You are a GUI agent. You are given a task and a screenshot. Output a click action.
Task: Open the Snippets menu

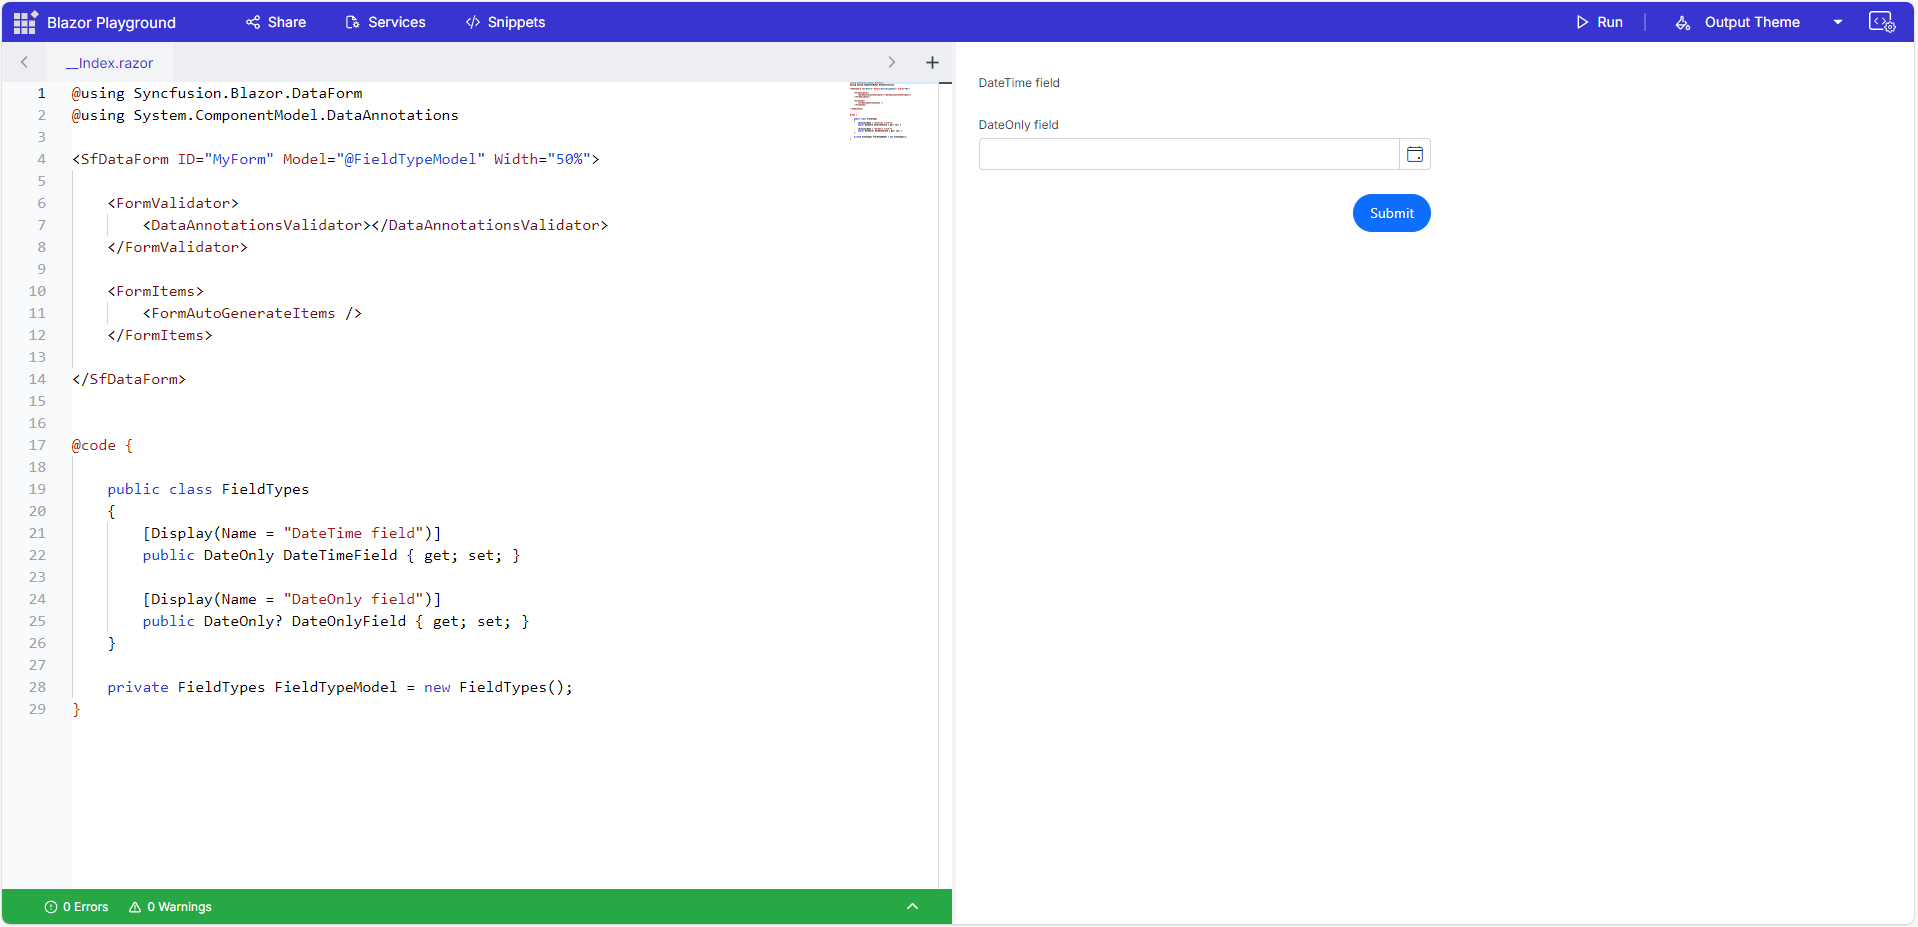pyautogui.click(x=505, y=22)
